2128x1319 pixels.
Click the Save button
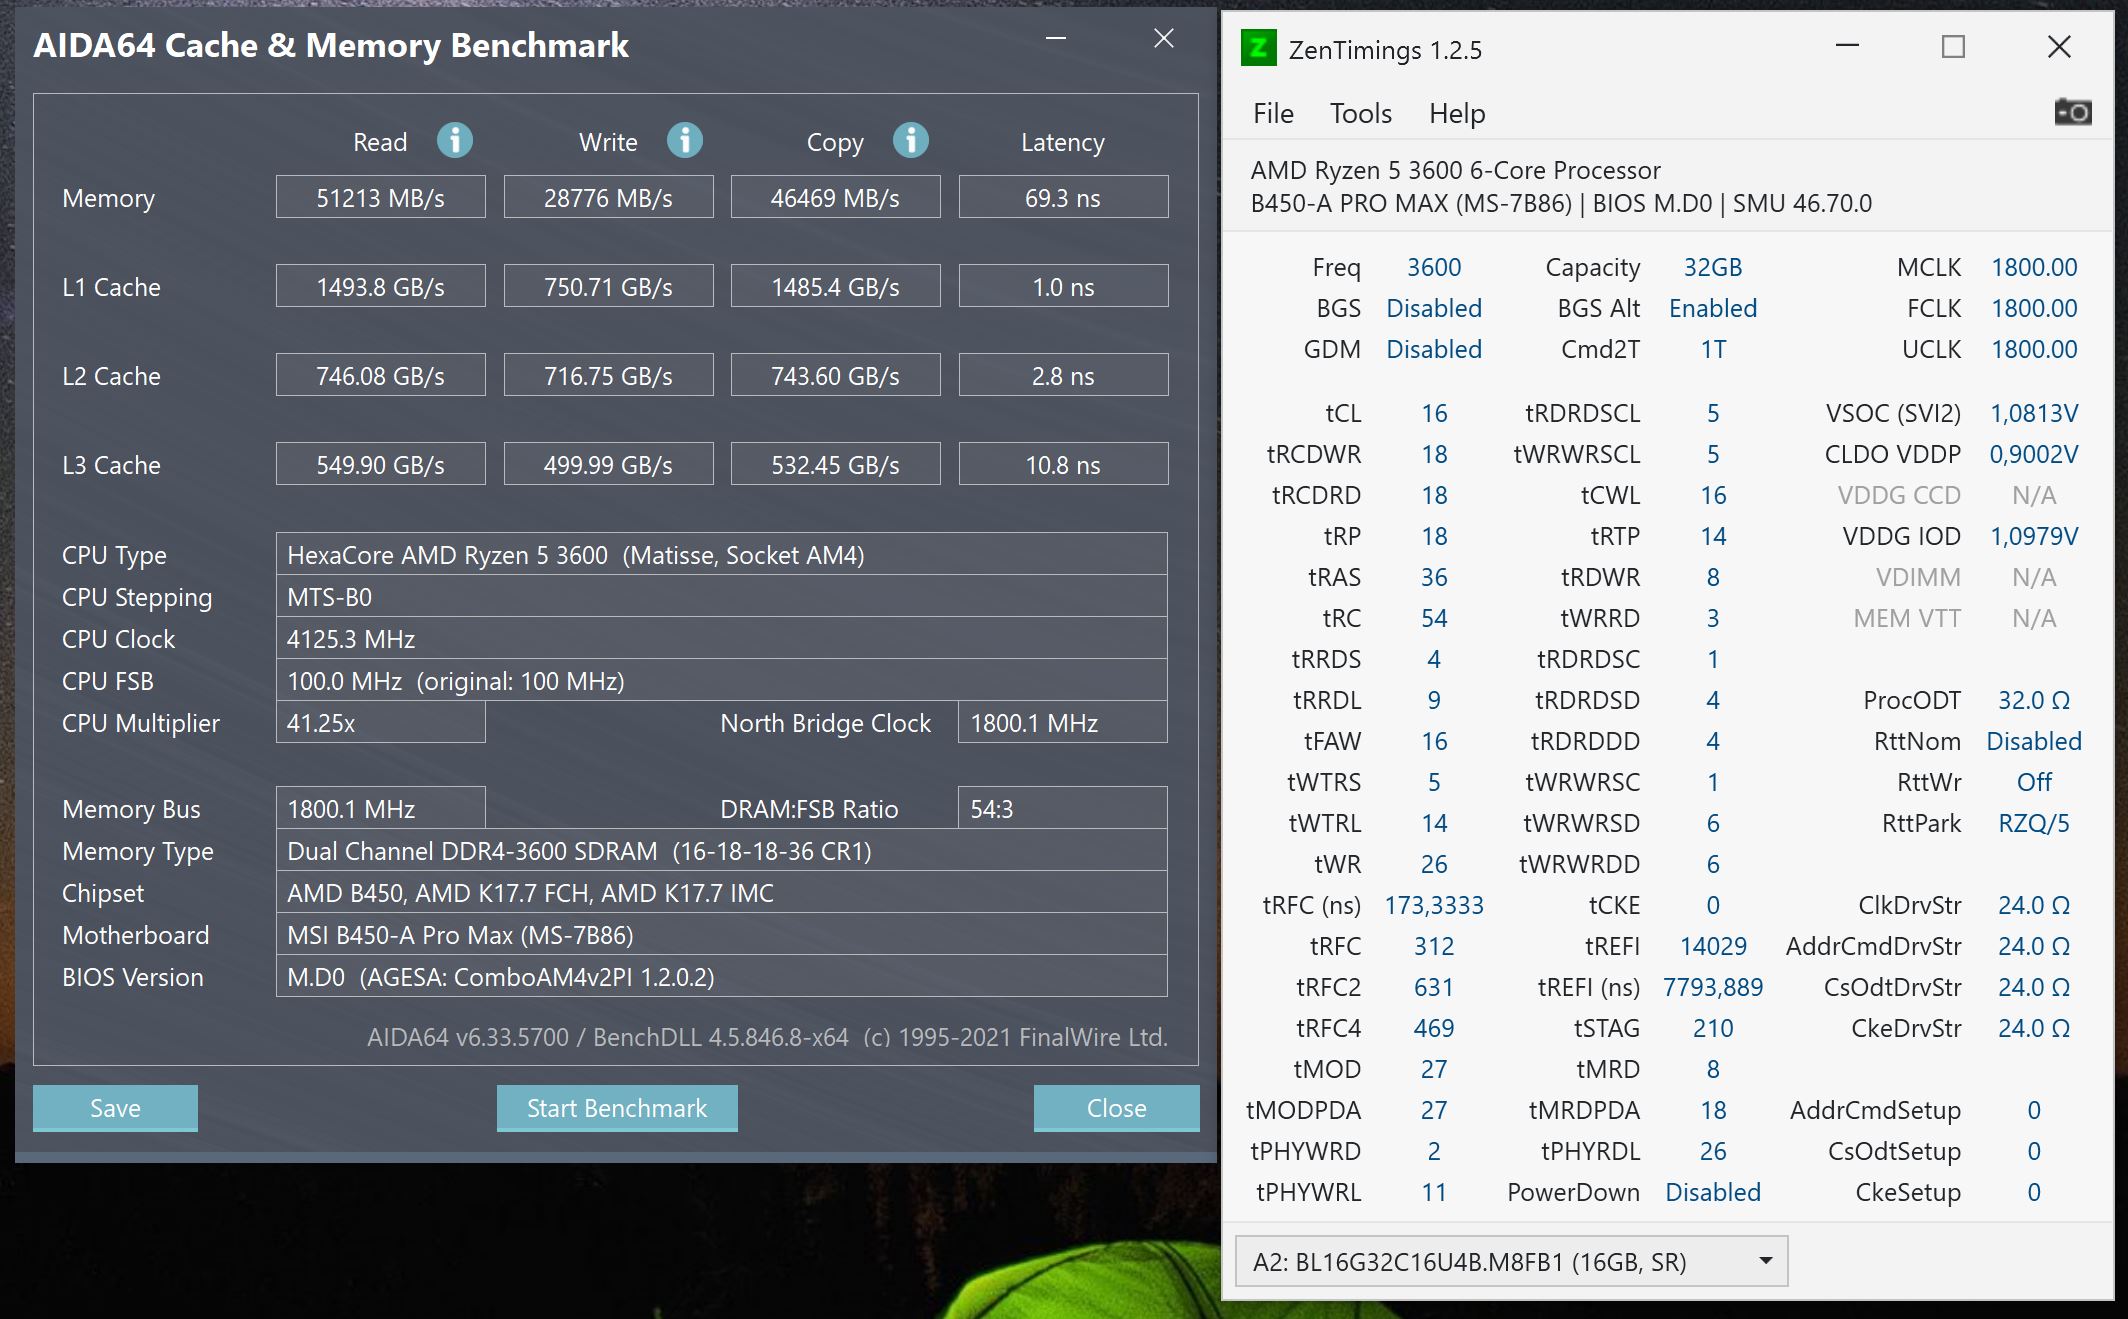[115, 1108]
